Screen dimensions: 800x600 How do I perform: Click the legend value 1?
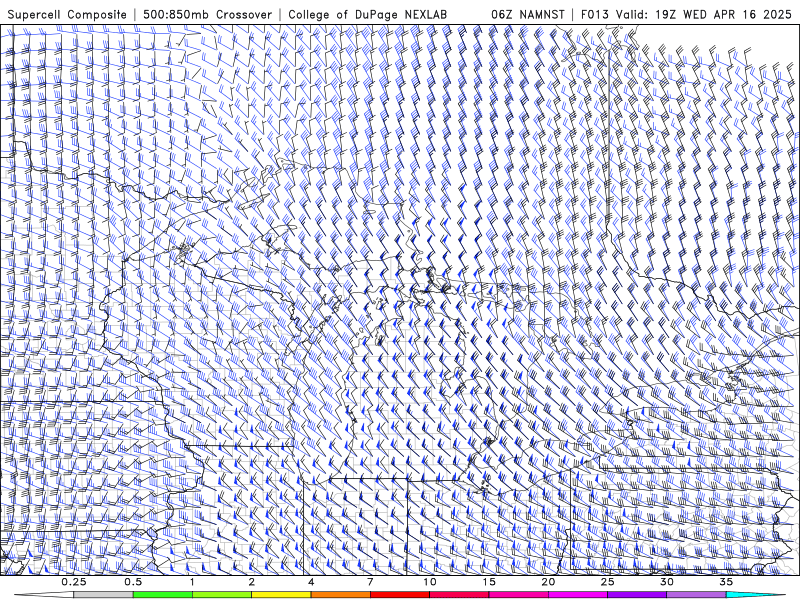coord(192,582)
